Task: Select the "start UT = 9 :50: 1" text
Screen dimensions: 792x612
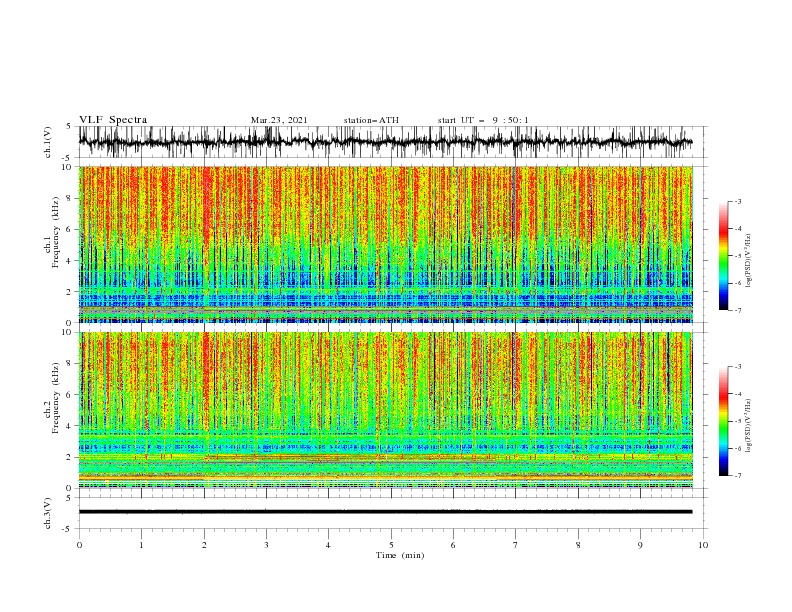Action: tap(483, 120)
